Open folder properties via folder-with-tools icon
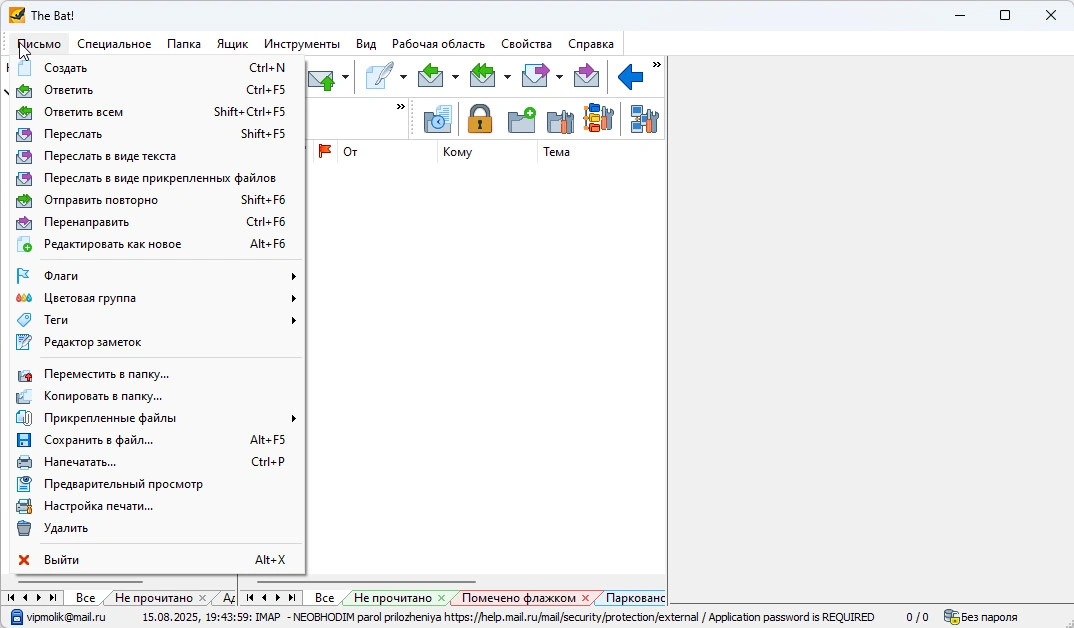Viewport: 1074px width, 628px height. point(560,120)
